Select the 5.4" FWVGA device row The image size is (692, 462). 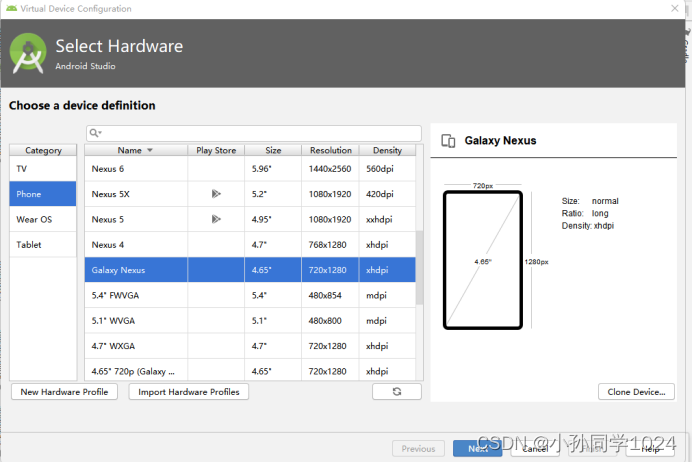tap(250, 295)
